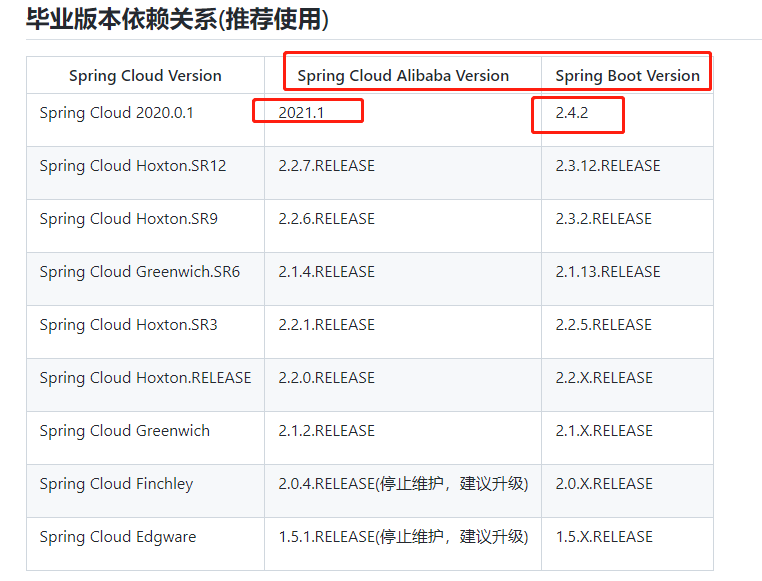Click the 2.2.7.RELEASE cell
The image size is (762, 581).
point(403,173)
